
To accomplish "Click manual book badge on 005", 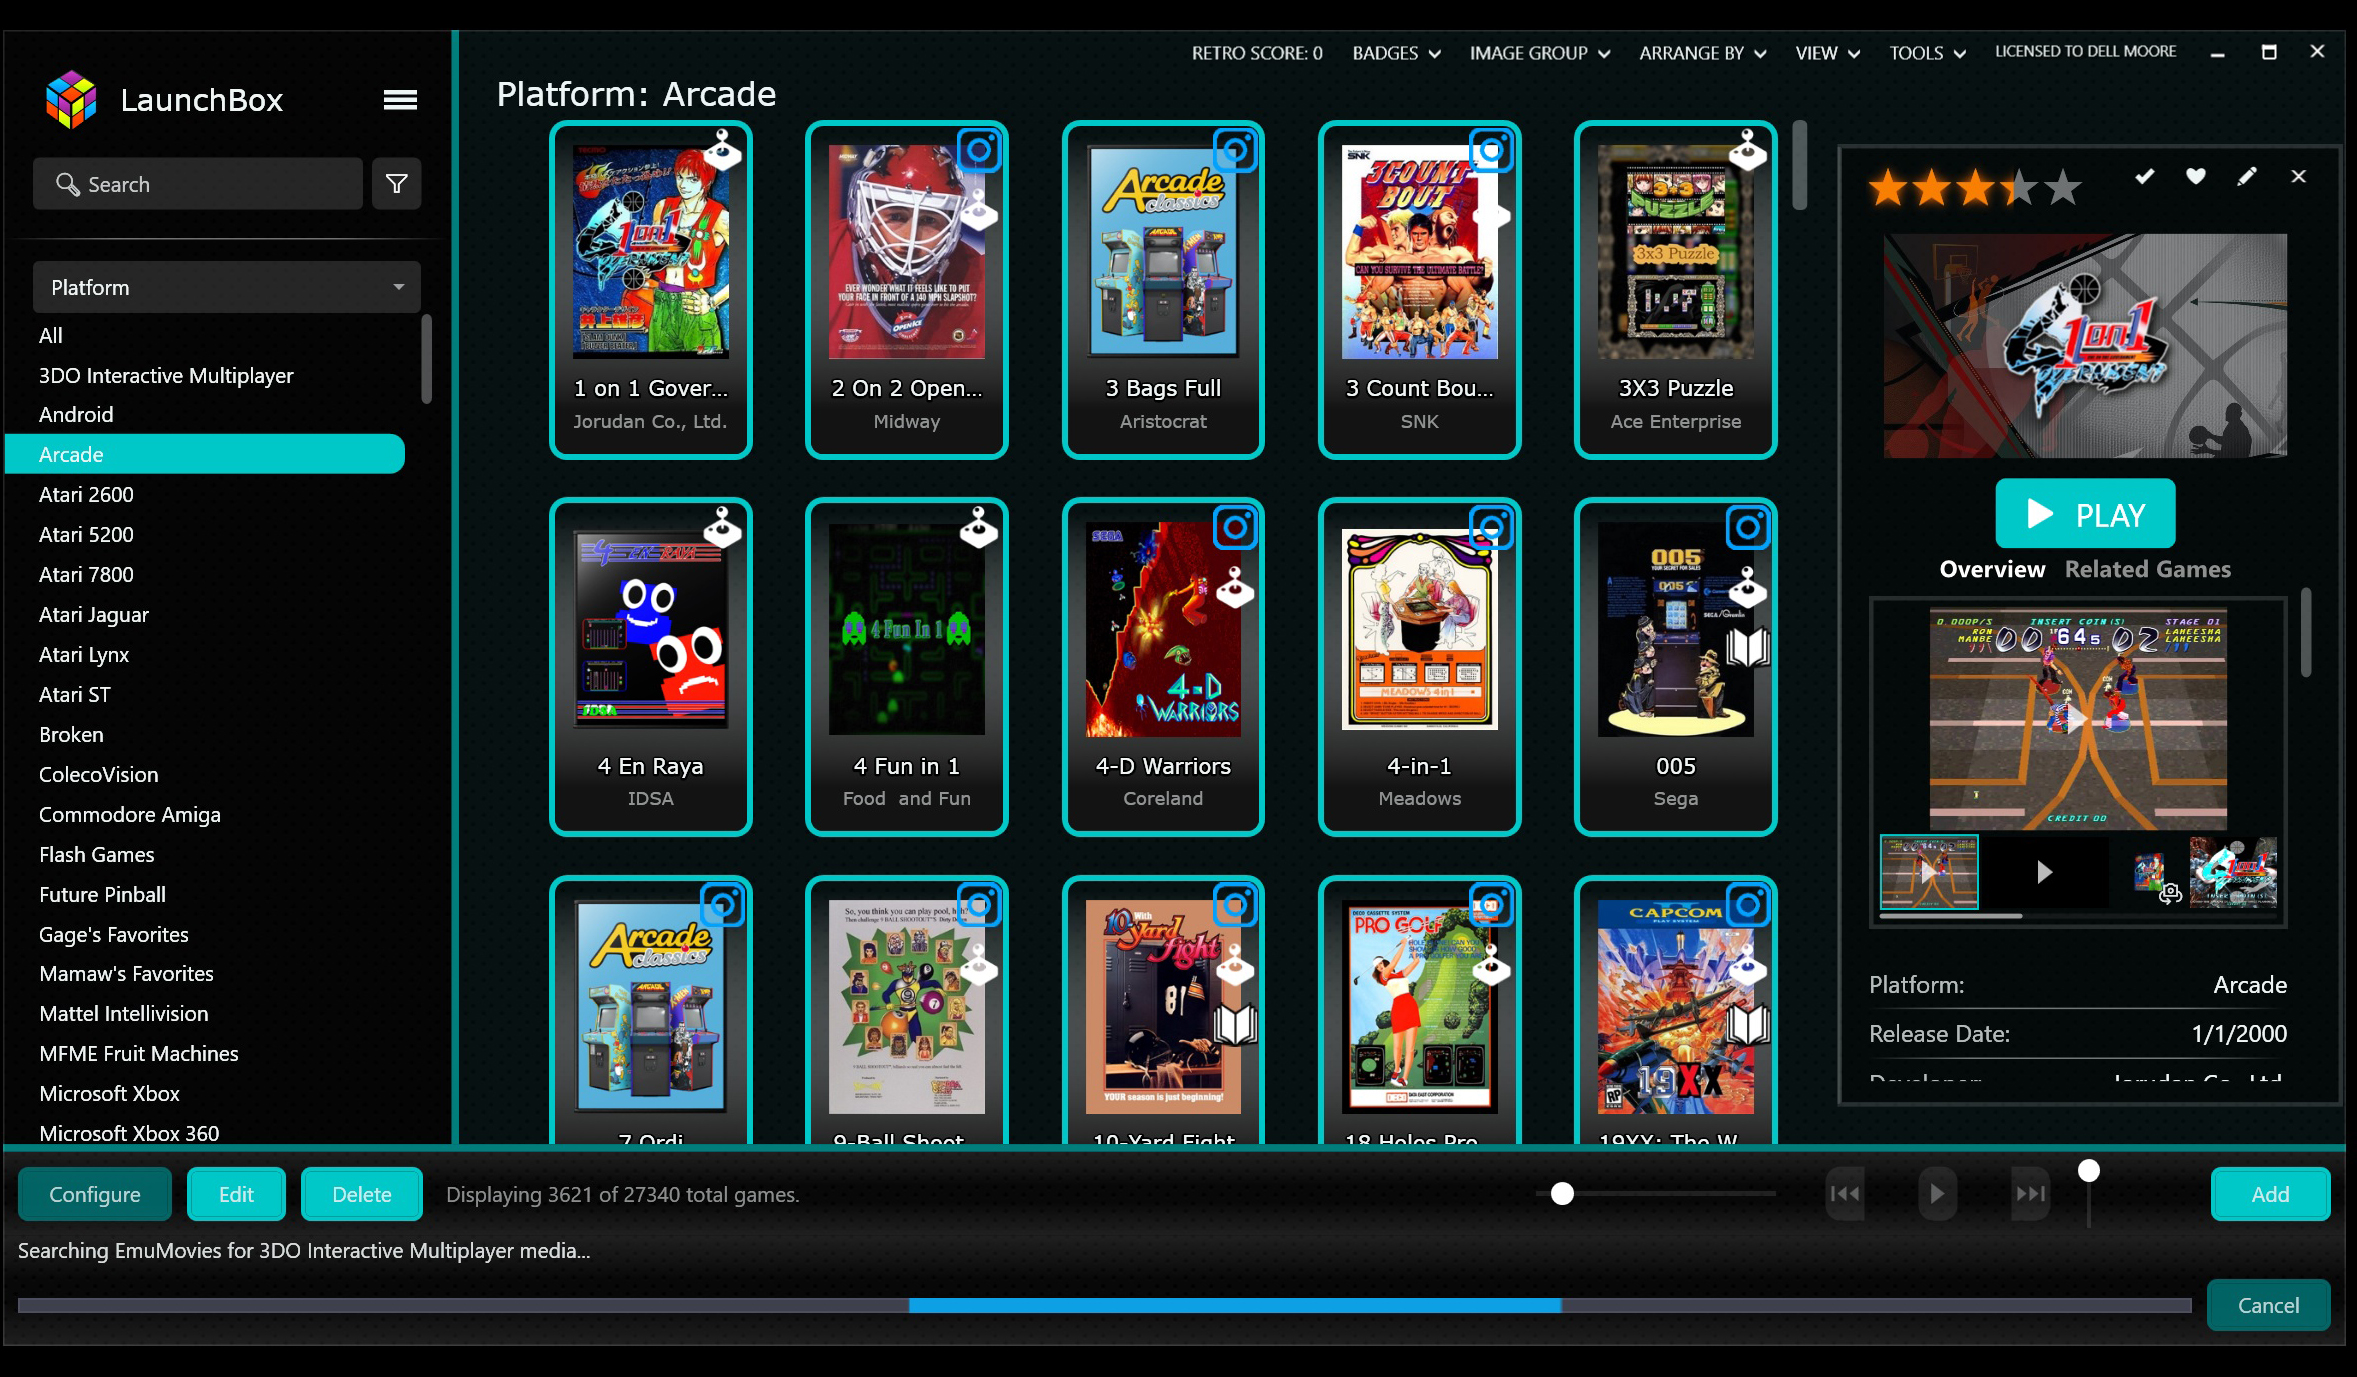I will tap(1748, 648).
